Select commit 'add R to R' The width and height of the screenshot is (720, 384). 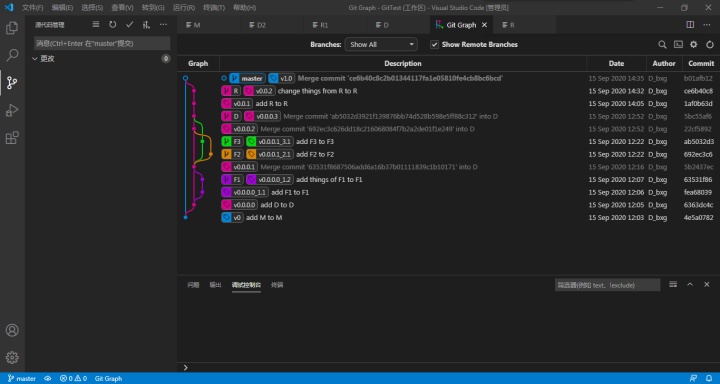click(271, 104)
